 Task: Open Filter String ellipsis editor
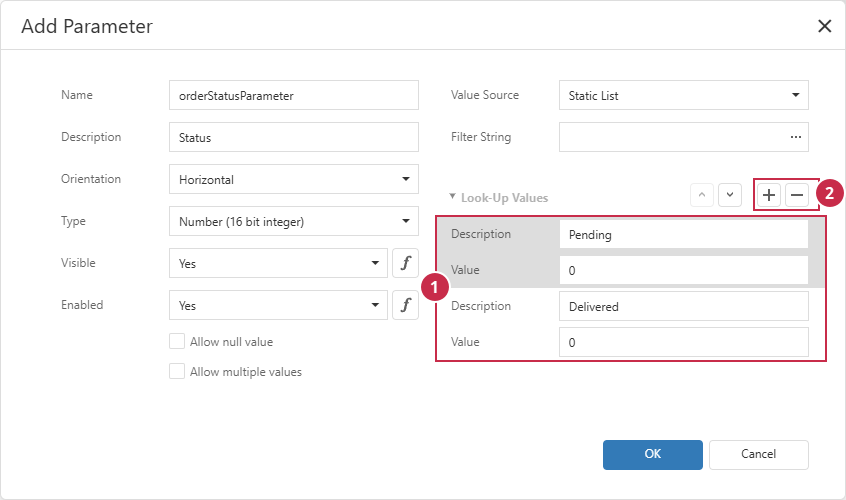(795, 137)
